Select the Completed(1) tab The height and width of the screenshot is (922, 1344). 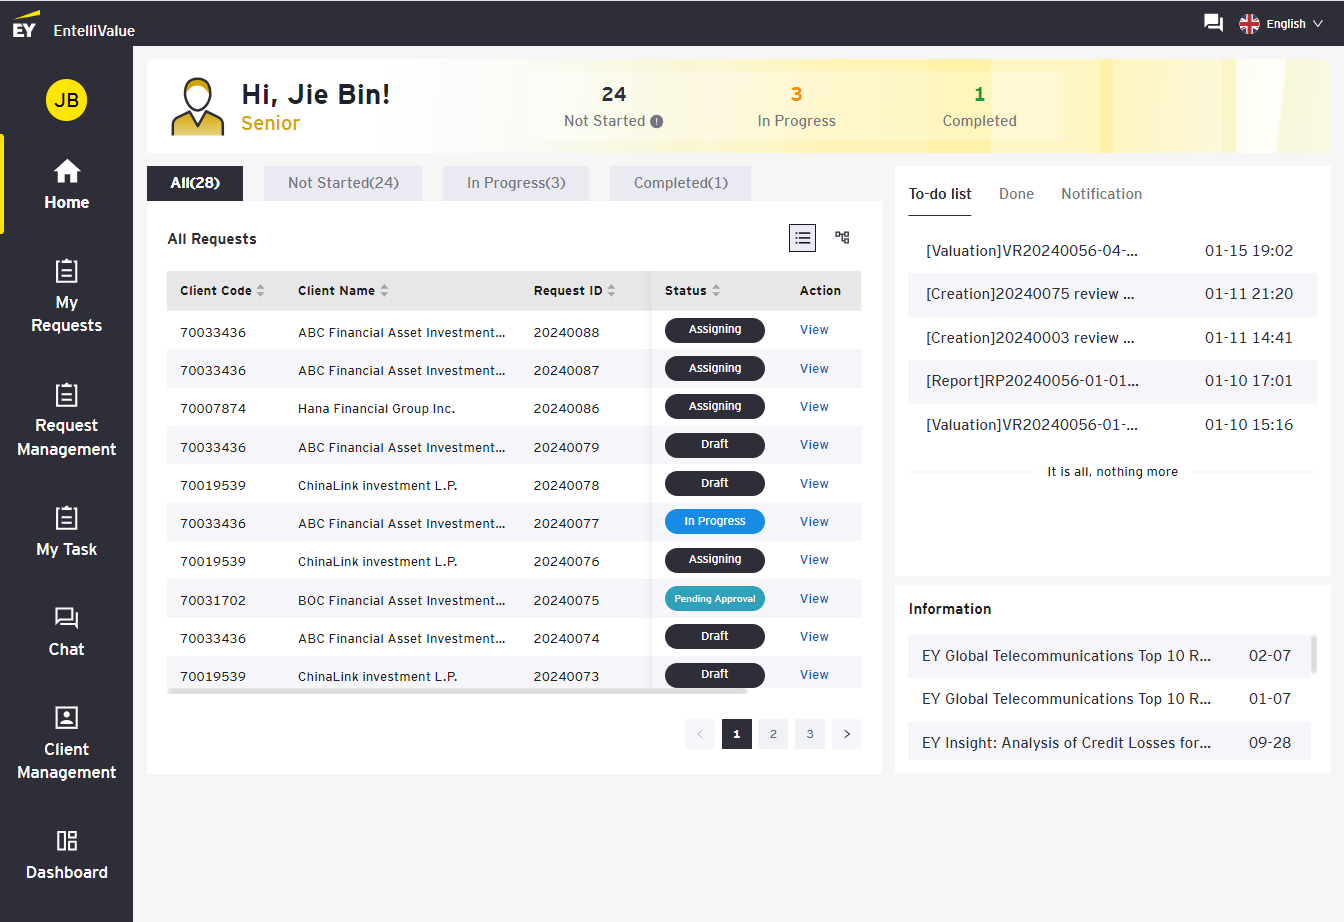(x=681, y=183)
